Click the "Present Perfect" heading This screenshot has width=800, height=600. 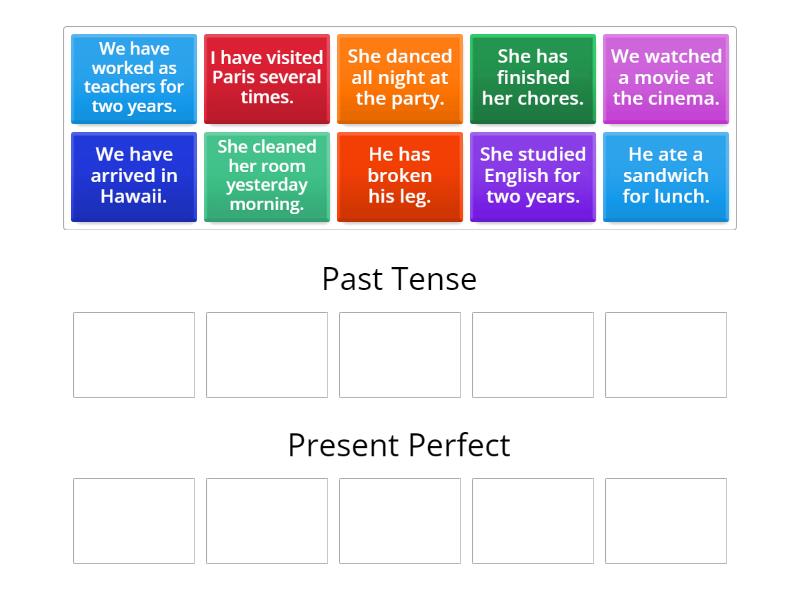tap(399, 445)
